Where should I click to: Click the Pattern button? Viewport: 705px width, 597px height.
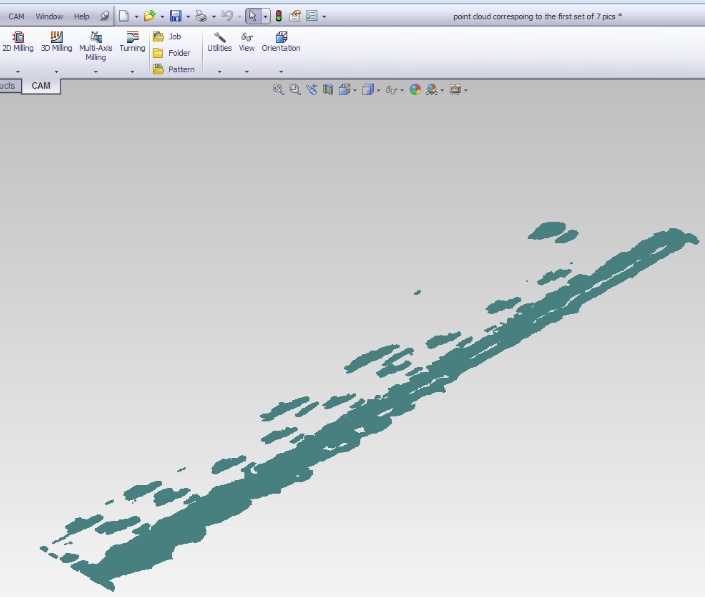pyautogui.click(x=174, y=69)
